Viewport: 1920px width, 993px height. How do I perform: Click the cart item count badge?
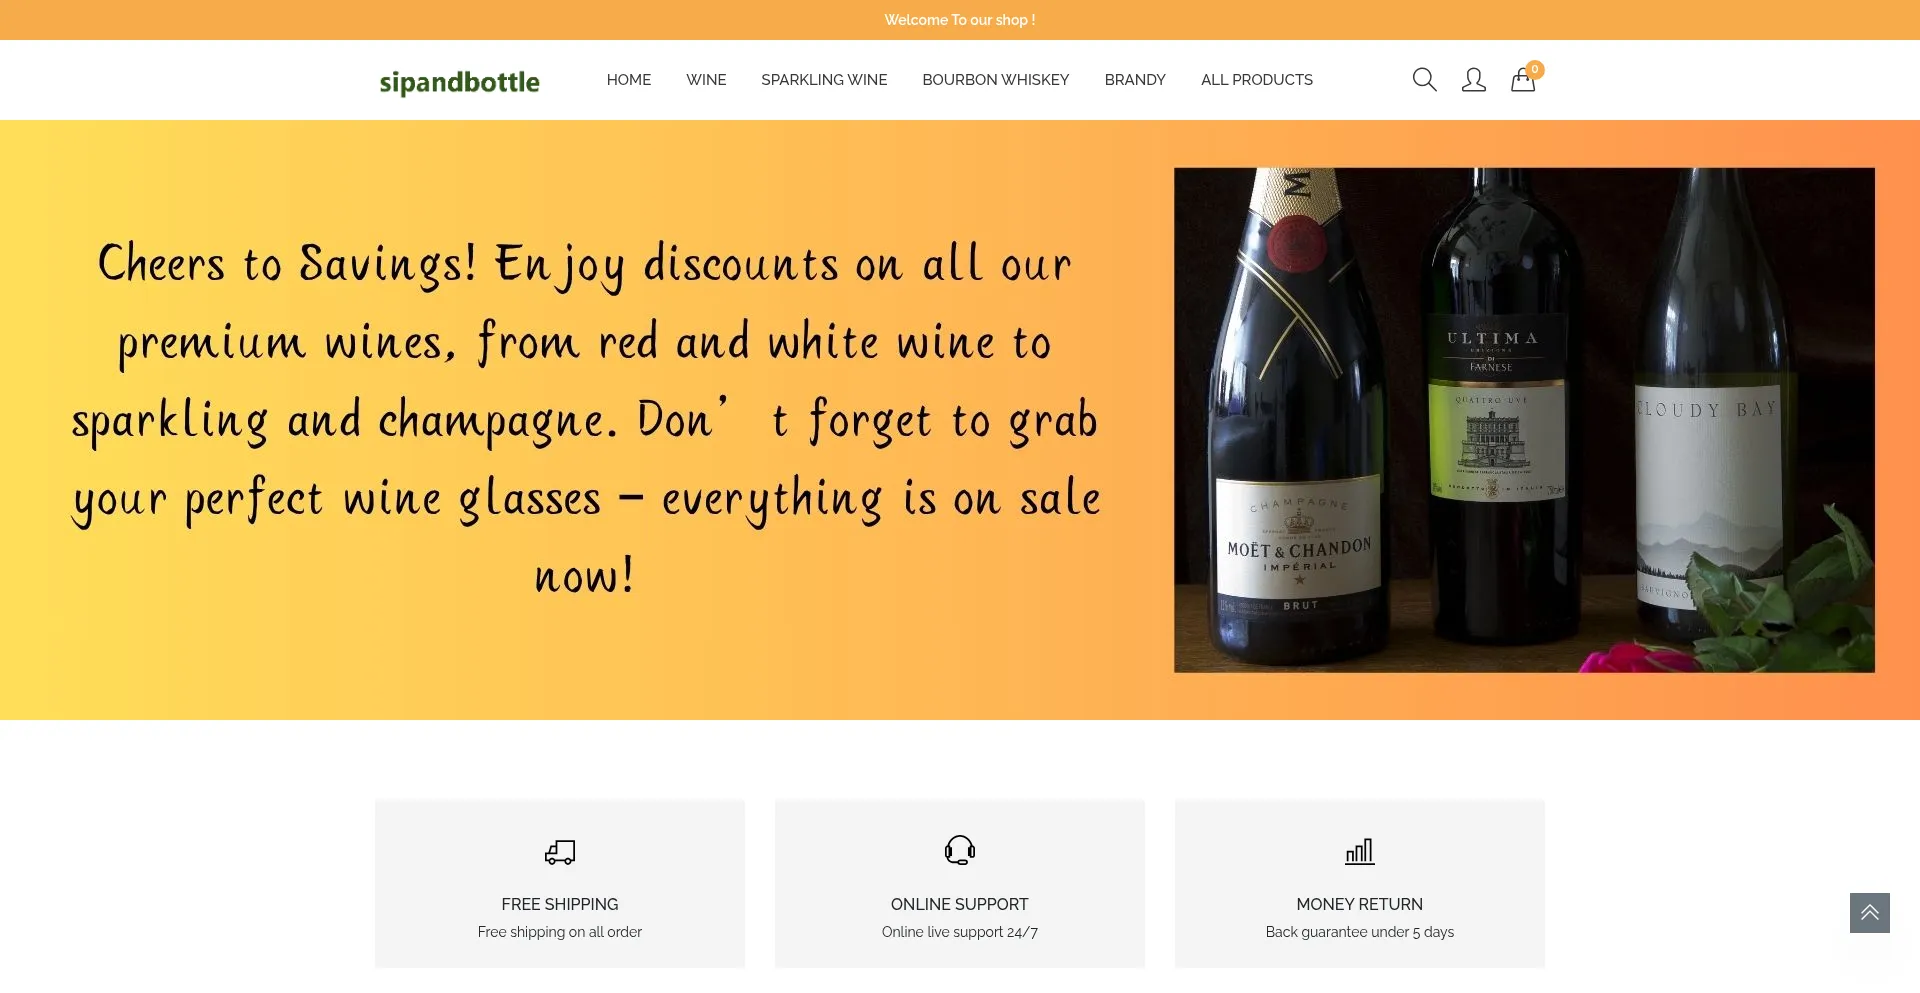point(1535,69)
